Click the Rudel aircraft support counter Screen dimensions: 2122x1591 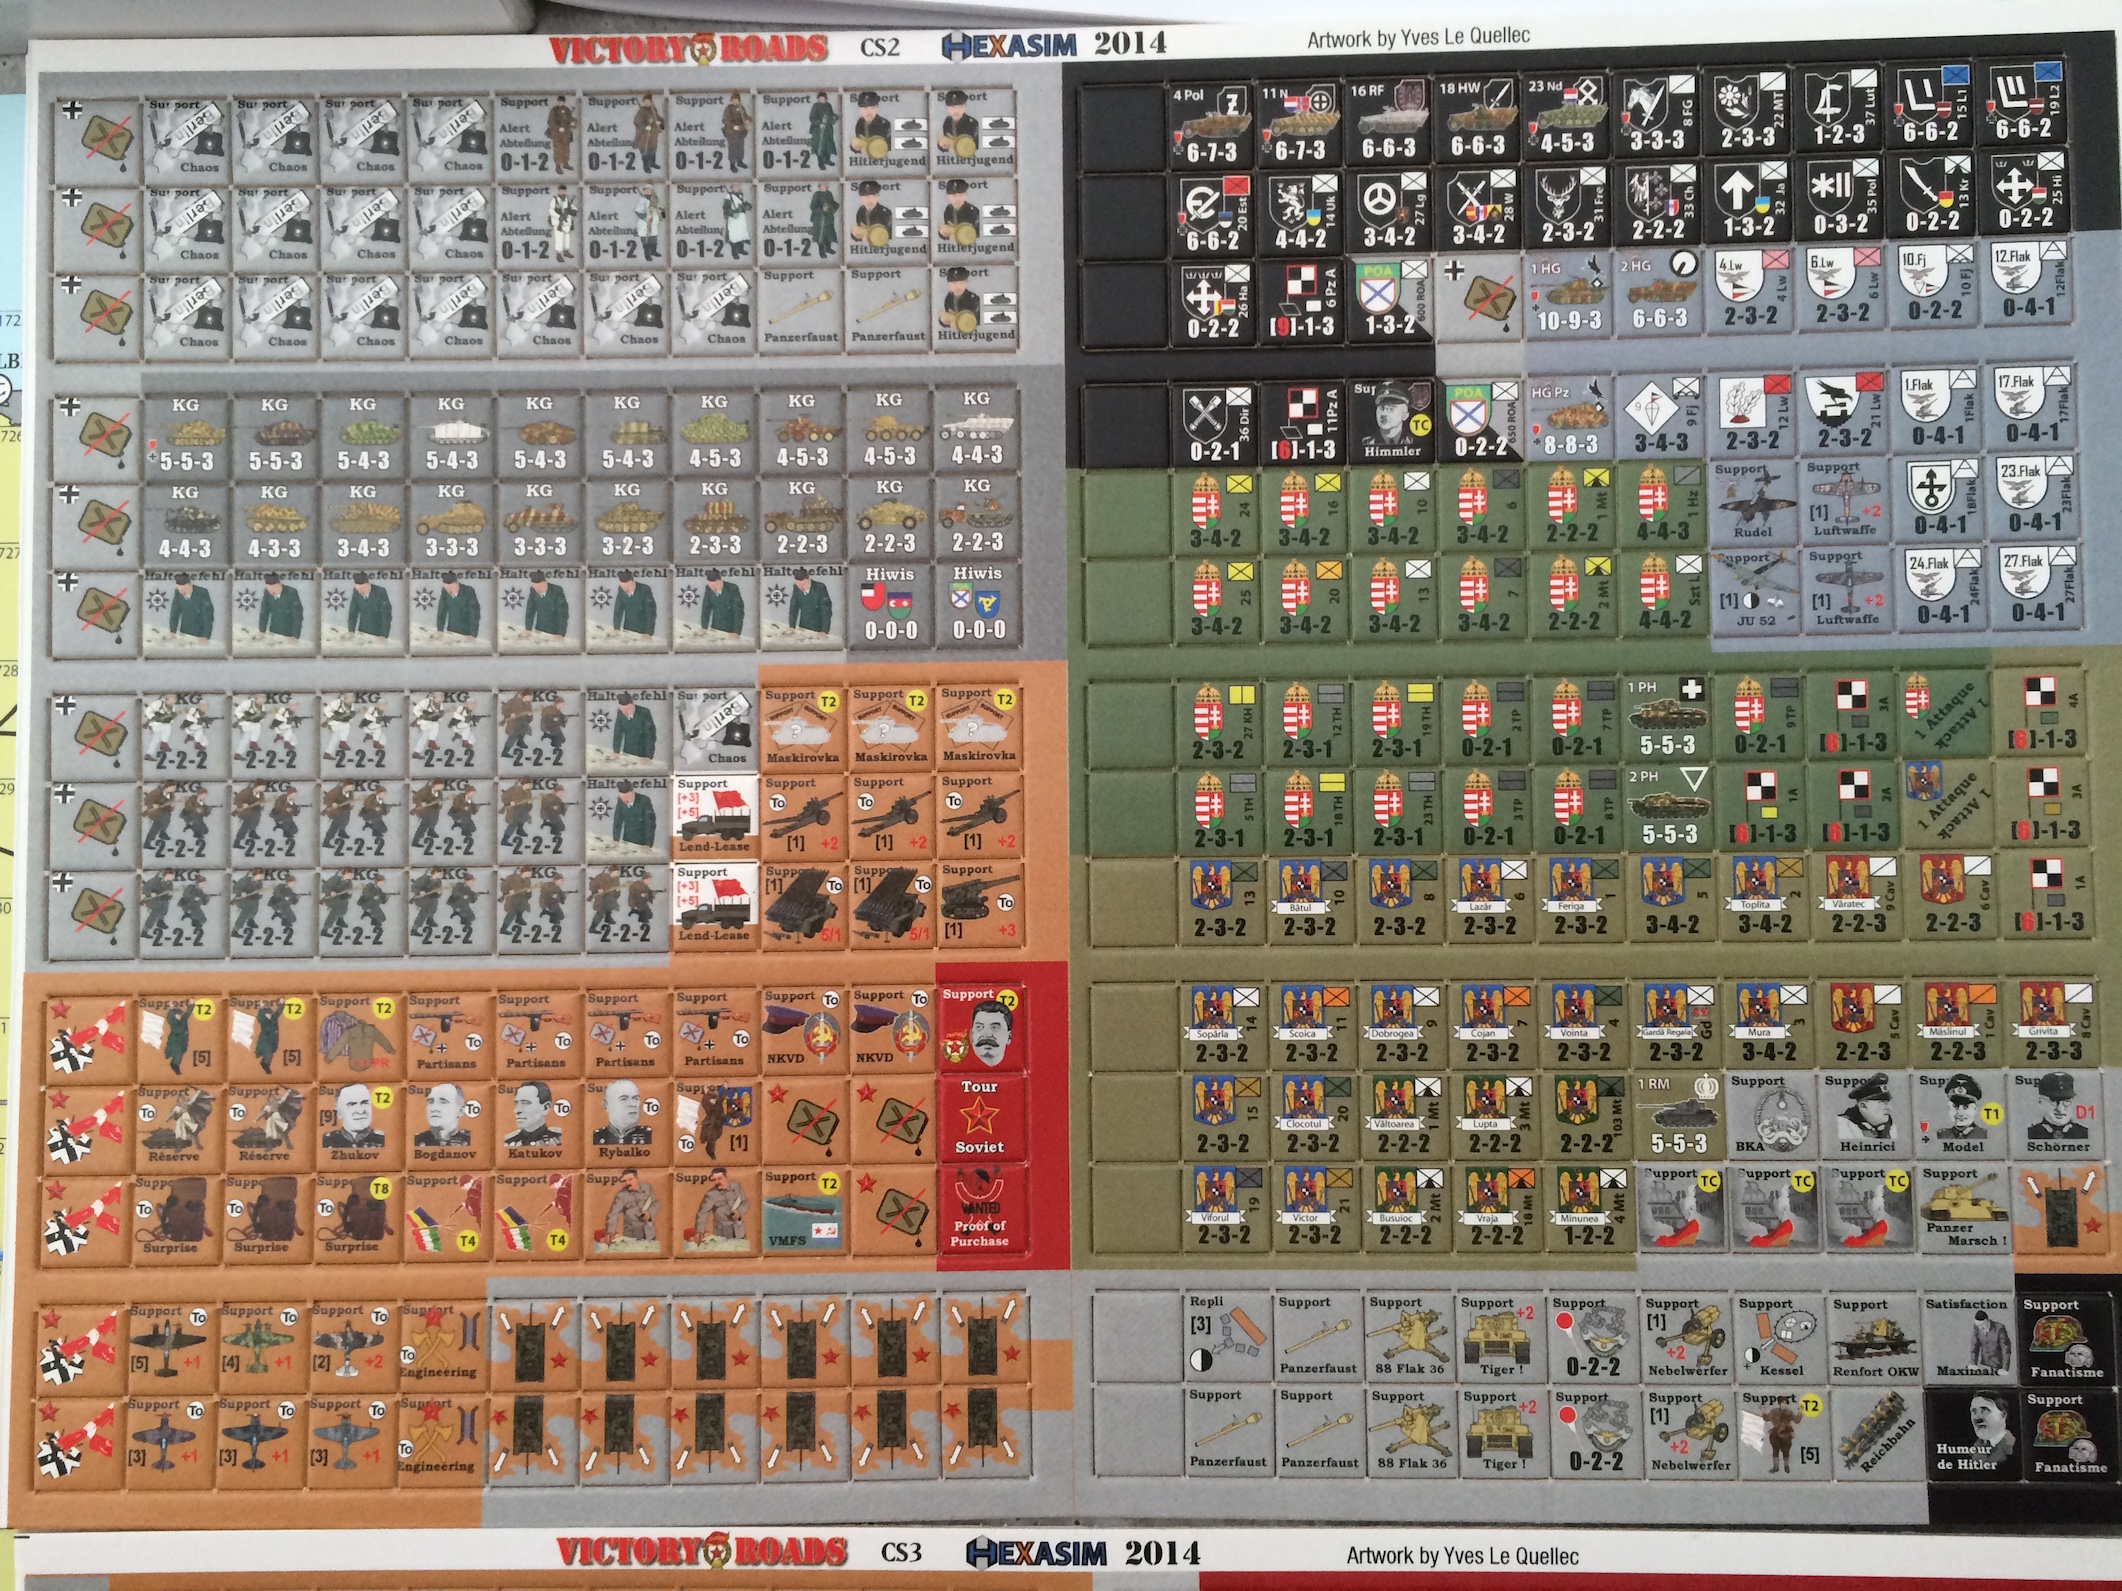1751,501
